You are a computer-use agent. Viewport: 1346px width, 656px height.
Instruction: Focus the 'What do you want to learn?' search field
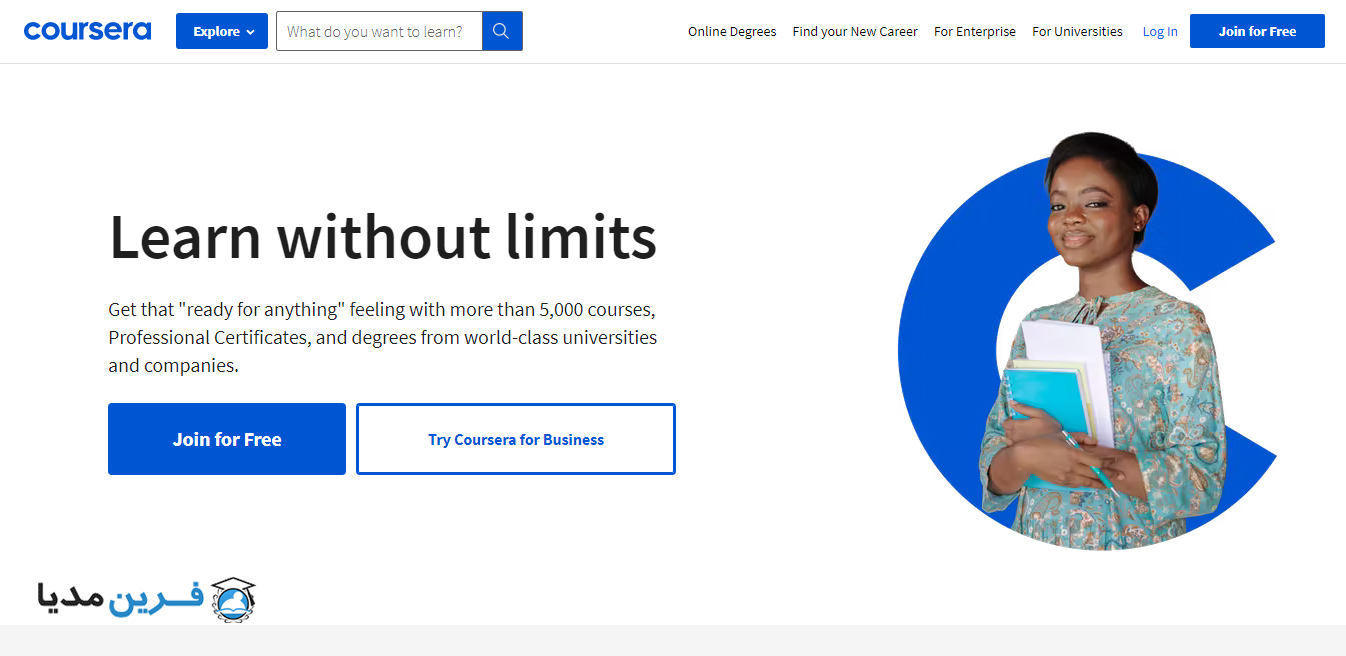click(x=379, y=31)
